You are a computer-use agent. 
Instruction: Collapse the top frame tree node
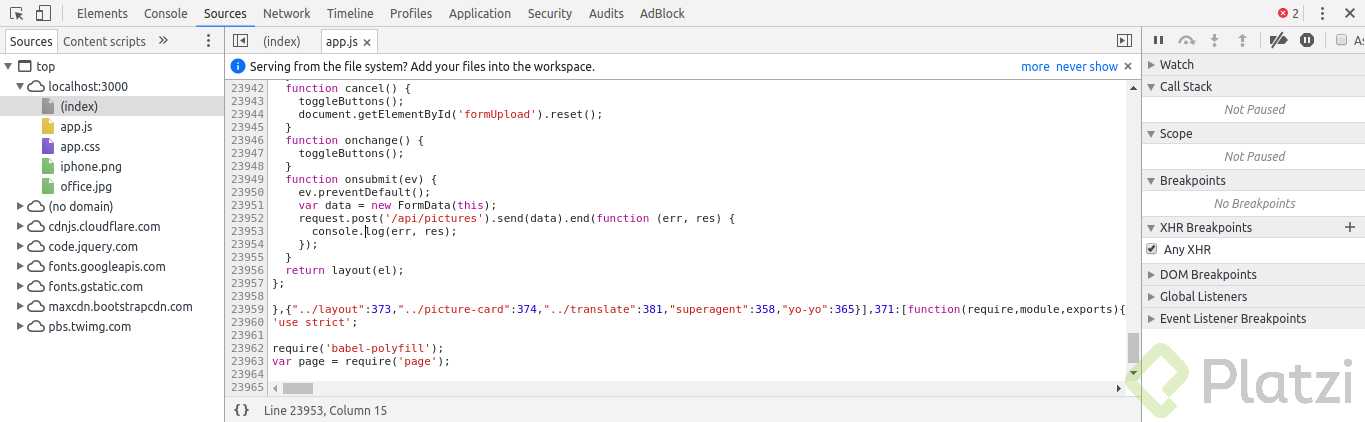pyautogui.click(x=9, y=66)
